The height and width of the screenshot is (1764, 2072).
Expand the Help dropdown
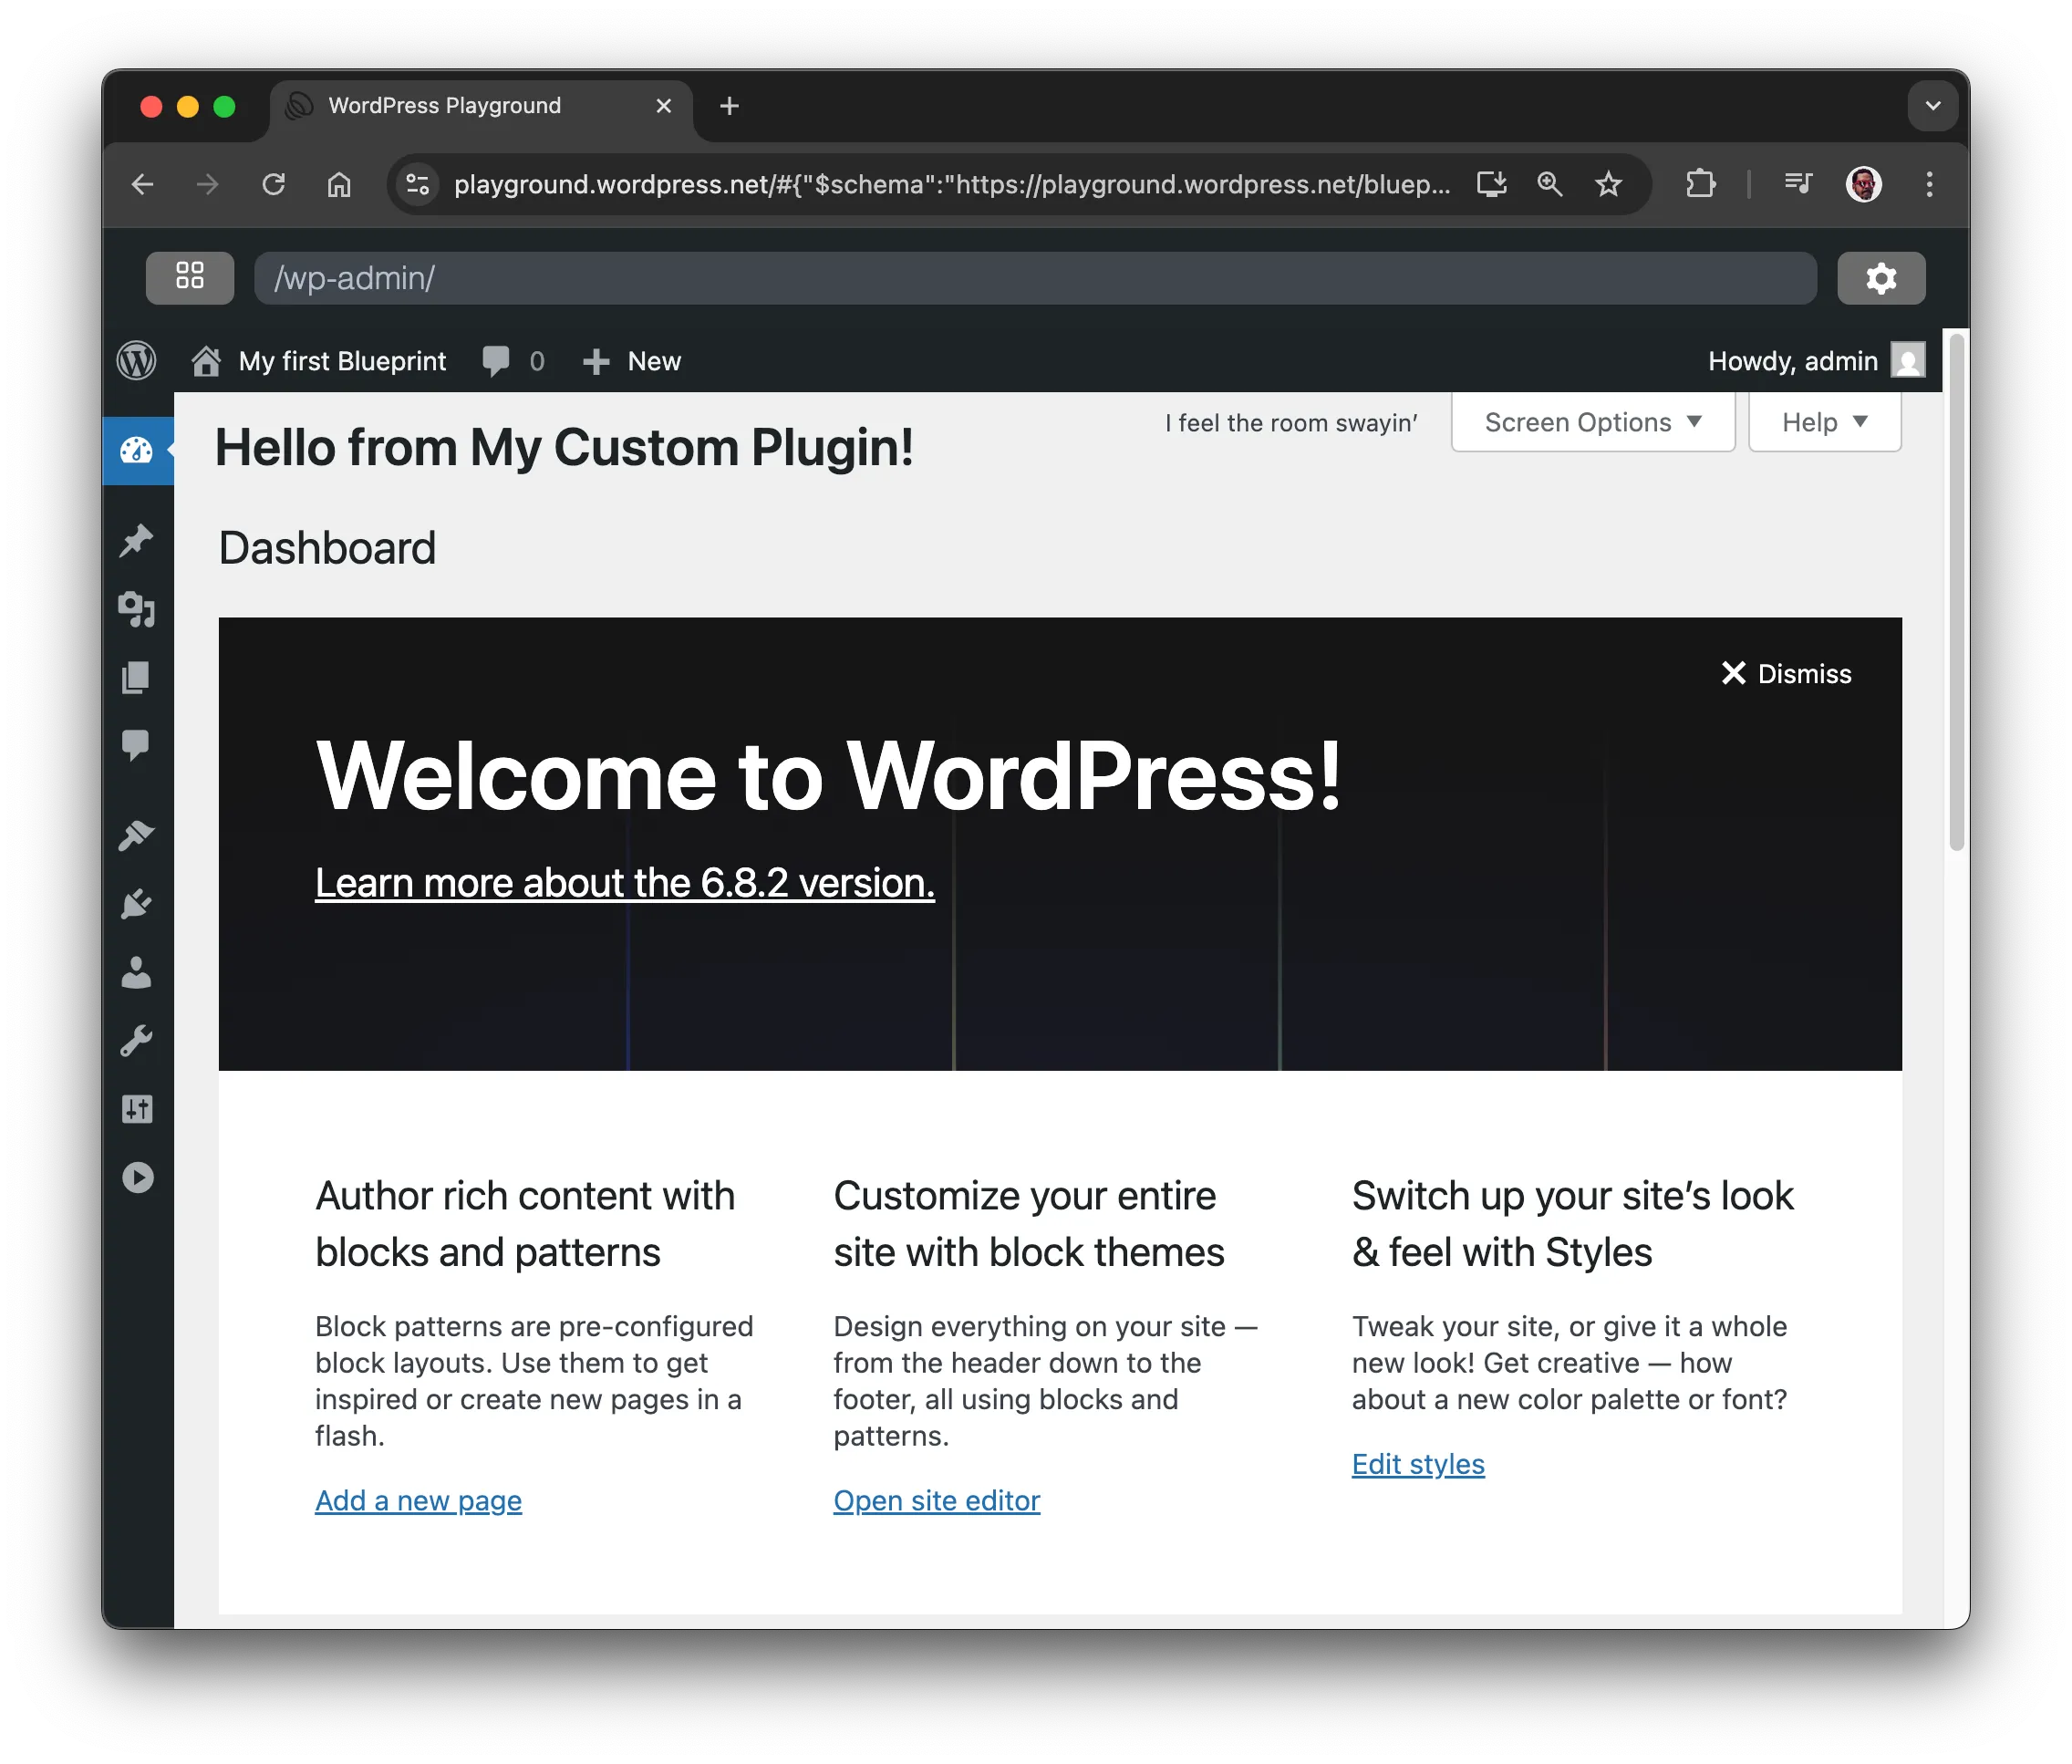pyautogui.click(x=1823, y=421)
